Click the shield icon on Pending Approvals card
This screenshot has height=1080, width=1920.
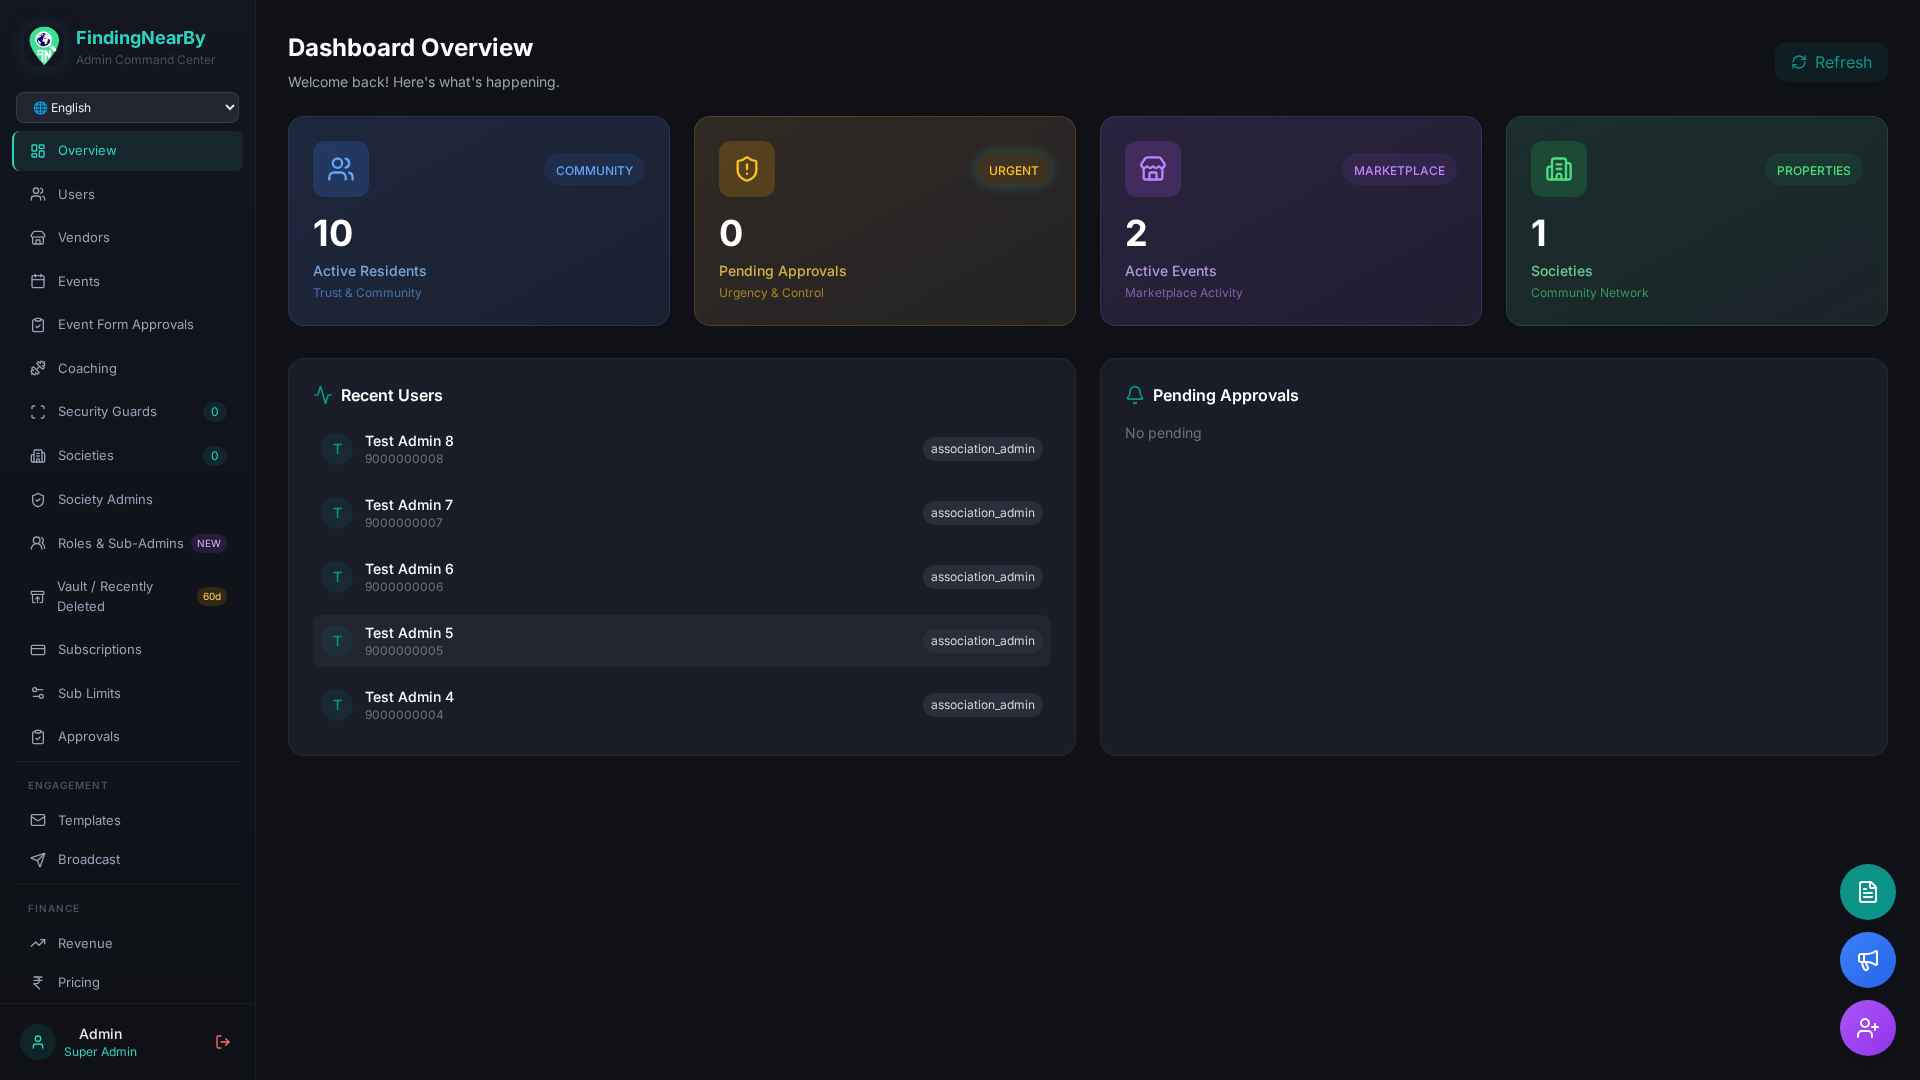[x=746, y=169]
